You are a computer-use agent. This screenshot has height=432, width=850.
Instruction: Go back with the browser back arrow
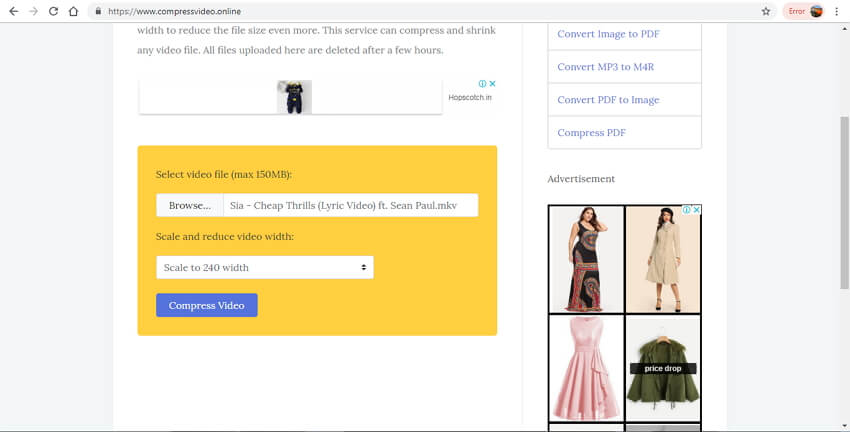click(x=14, y=11)
